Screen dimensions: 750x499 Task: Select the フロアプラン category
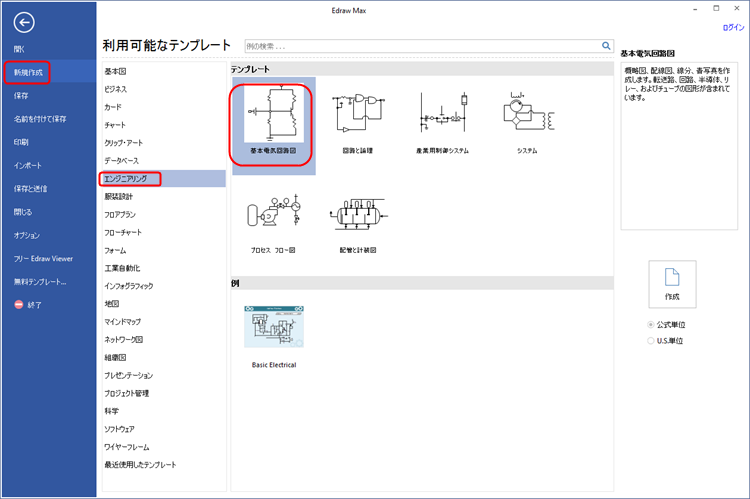pyautogui.click(x=120, y=214)
